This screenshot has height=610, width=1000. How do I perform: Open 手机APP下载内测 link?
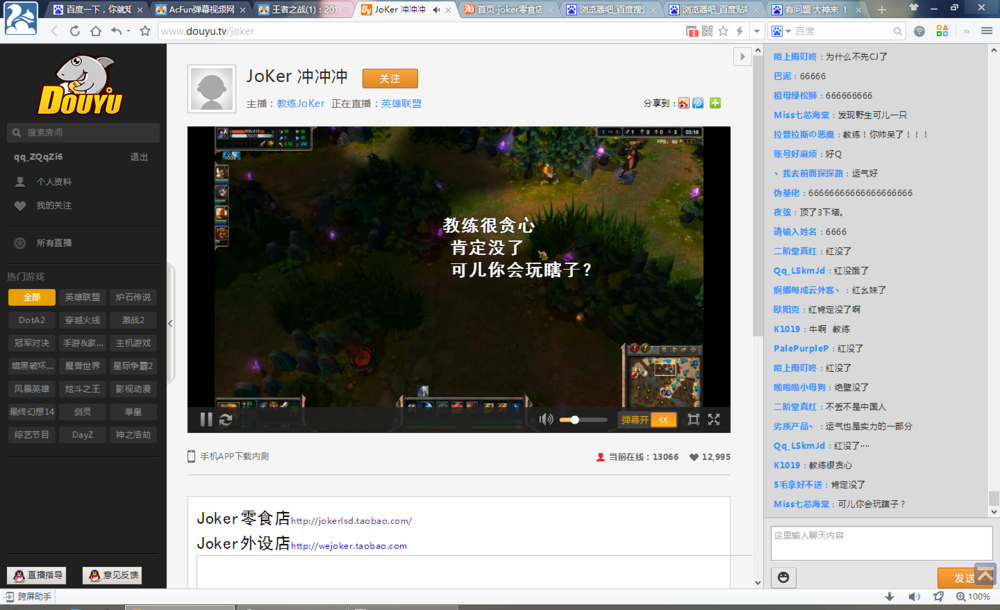click(228, 456)
